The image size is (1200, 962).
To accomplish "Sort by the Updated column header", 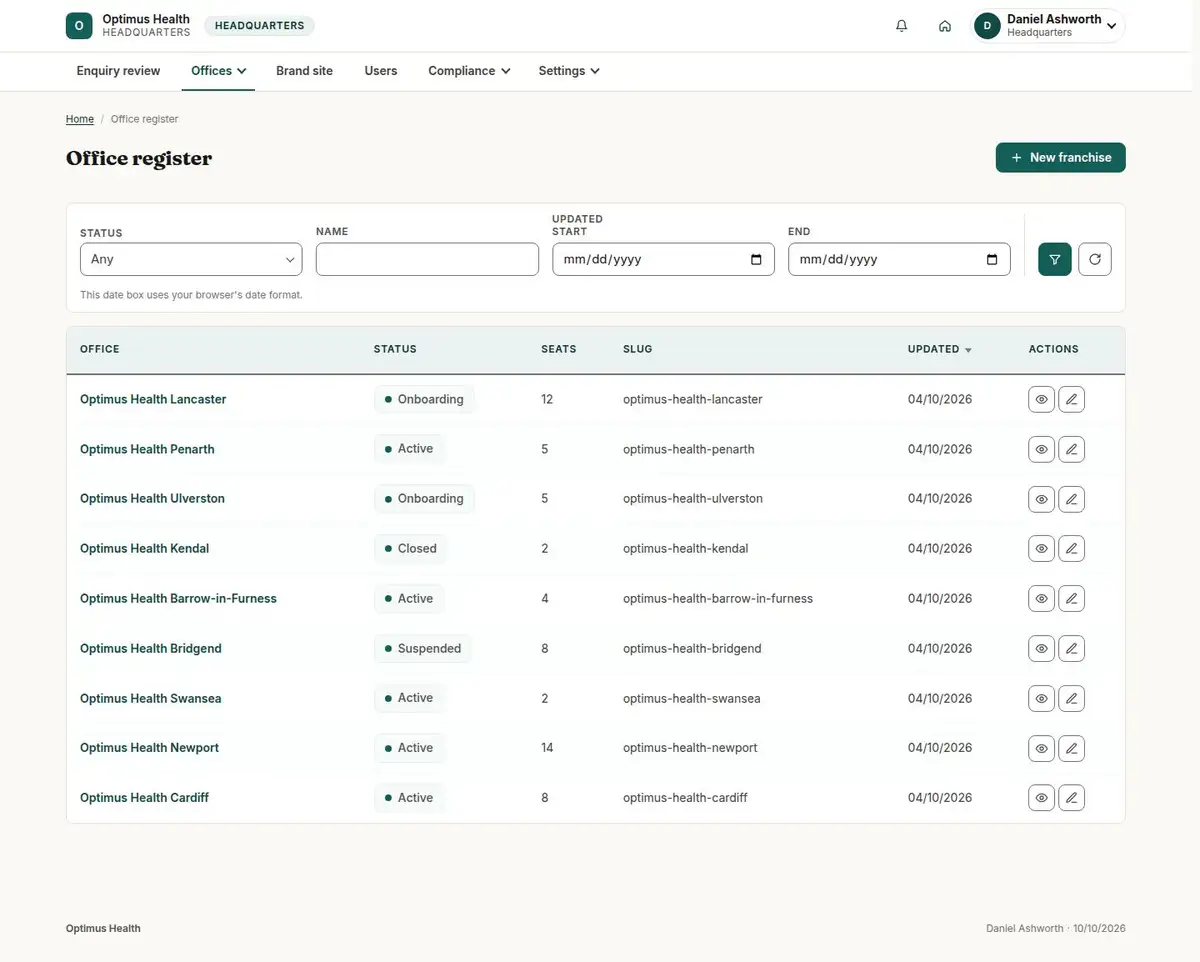I will pyautogui.click(x=939, y=349).
